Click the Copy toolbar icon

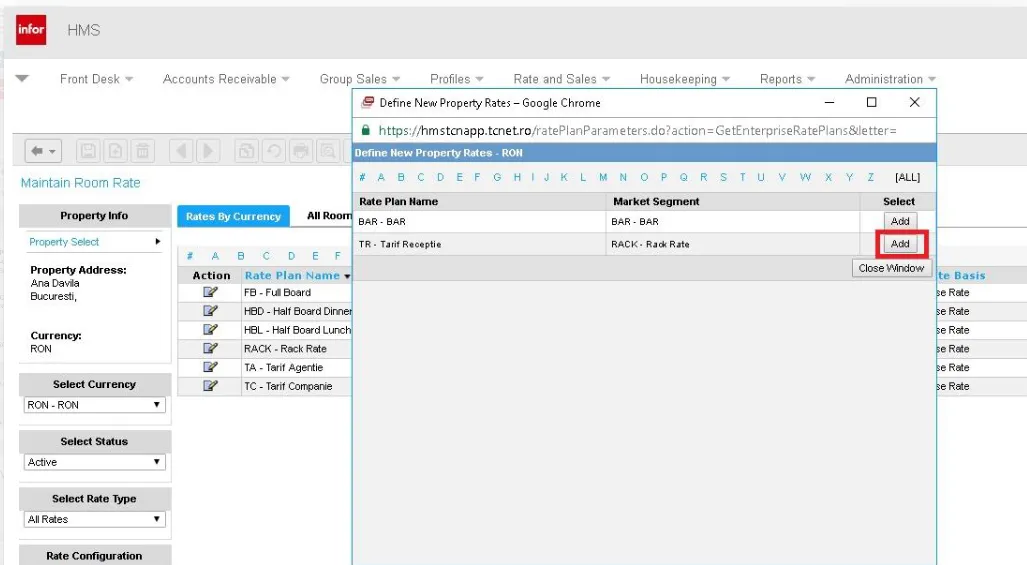click(x=246, y=151)
